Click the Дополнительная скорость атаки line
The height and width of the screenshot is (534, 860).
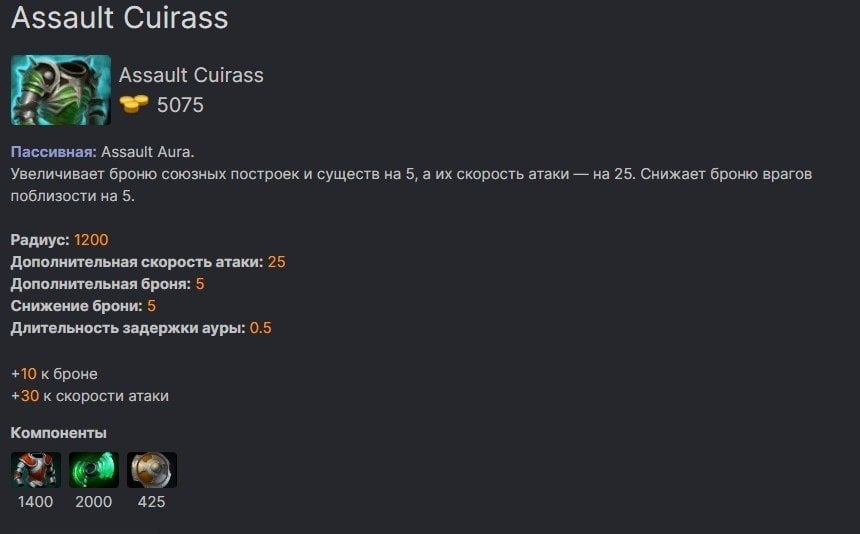(148, 262)
